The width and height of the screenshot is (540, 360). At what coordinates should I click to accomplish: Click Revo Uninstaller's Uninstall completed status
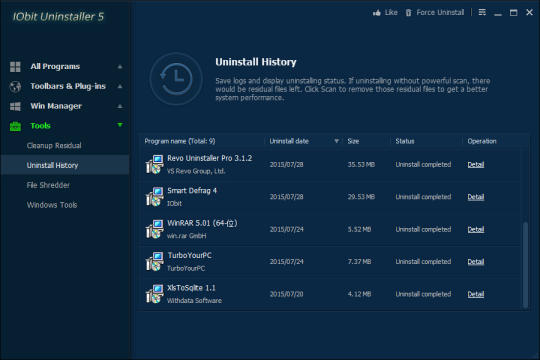[x=423, y=165]
